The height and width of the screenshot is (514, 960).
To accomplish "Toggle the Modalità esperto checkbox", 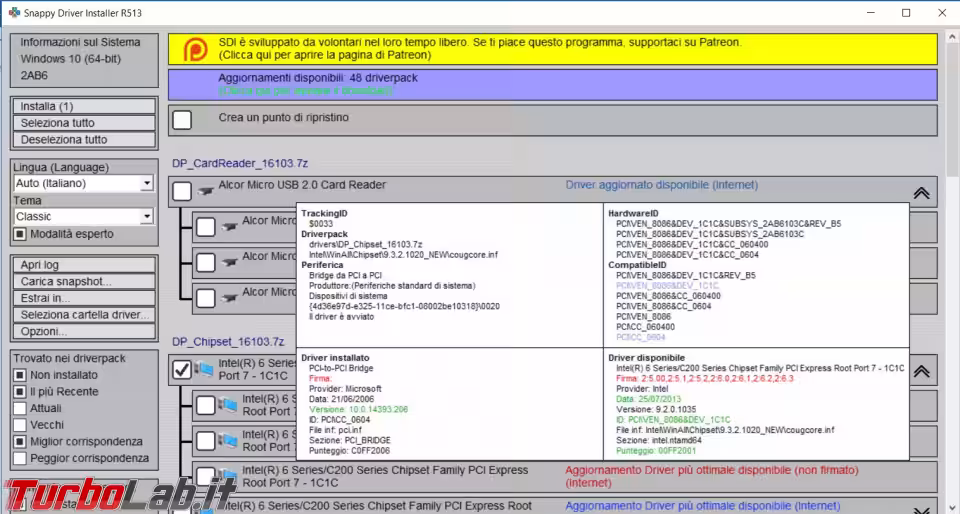I will 20,234.
